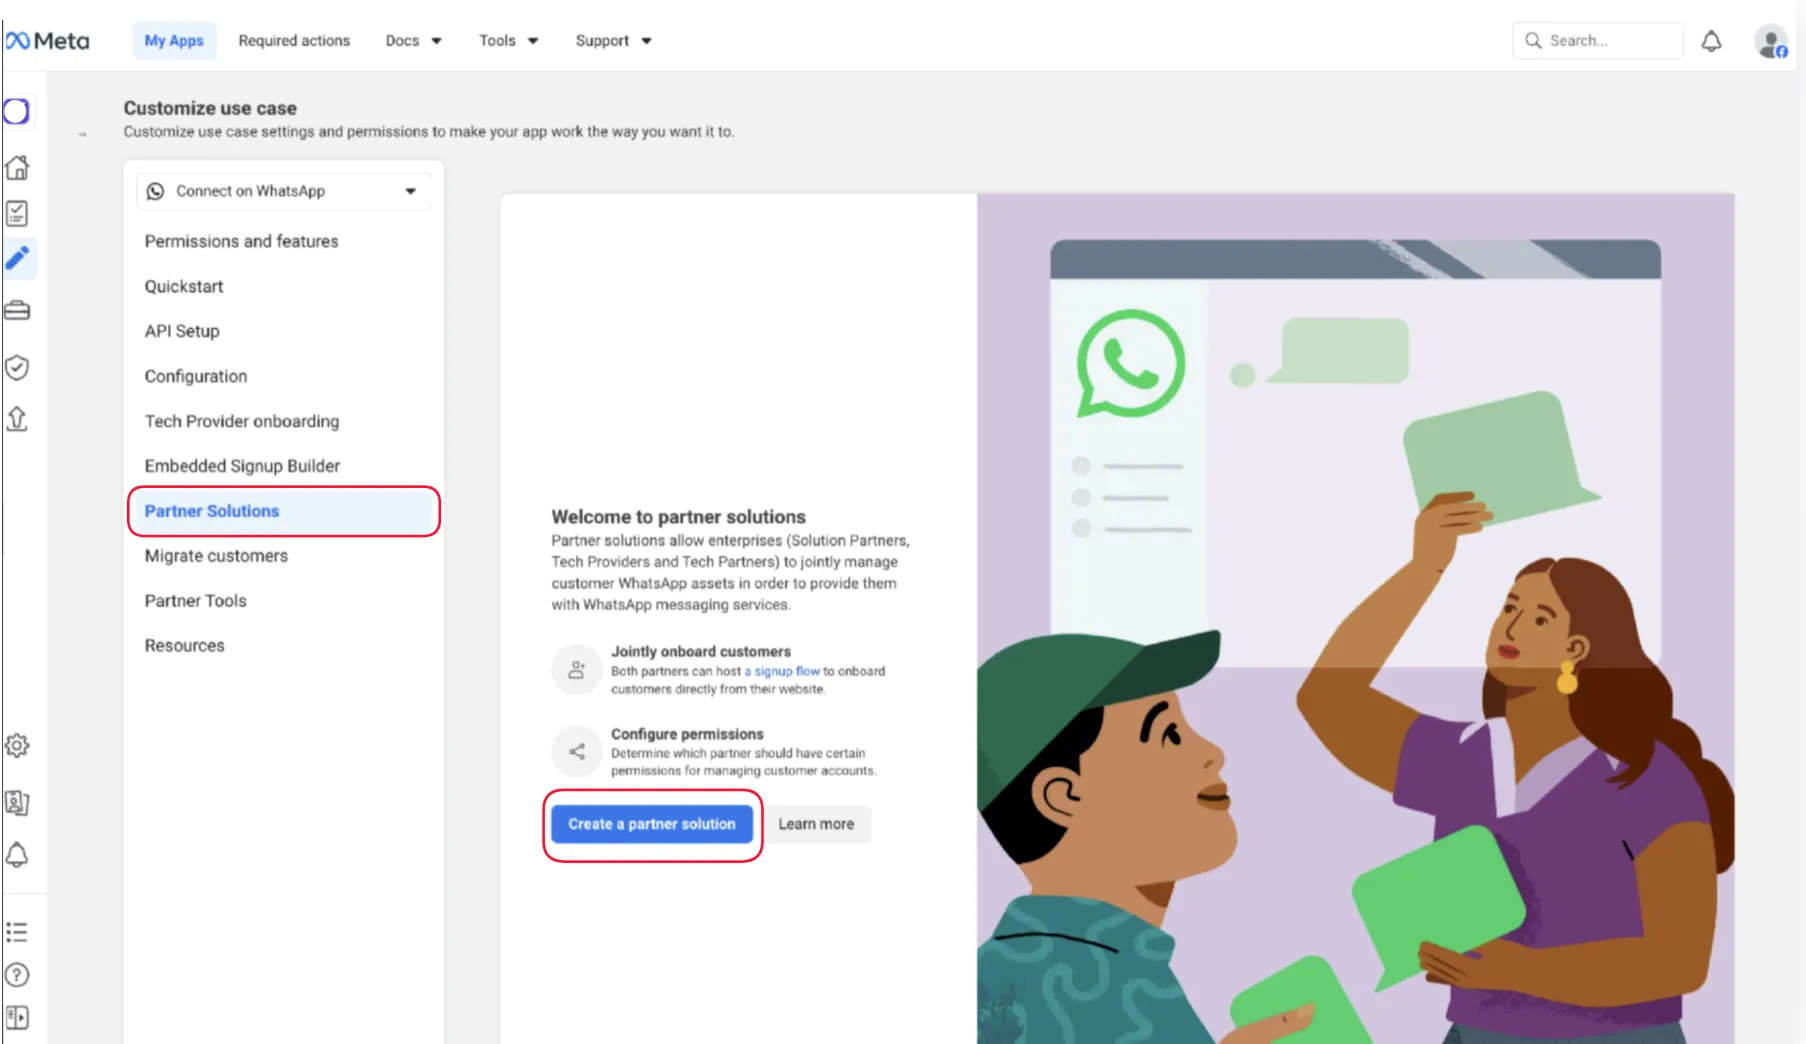Follow the 'a signup flow' link
The height and width of the screenshot is (1044, 1806).
click(x=782, y=671)
